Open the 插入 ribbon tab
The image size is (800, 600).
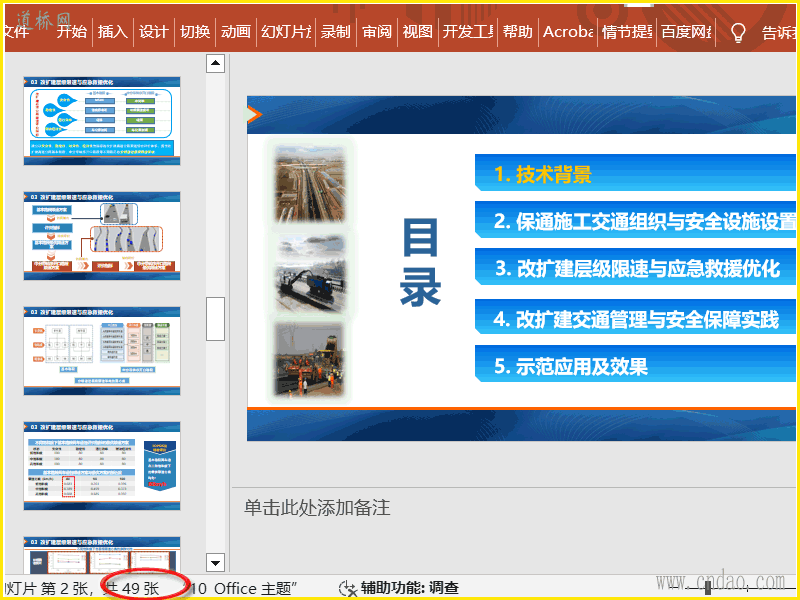113,32
